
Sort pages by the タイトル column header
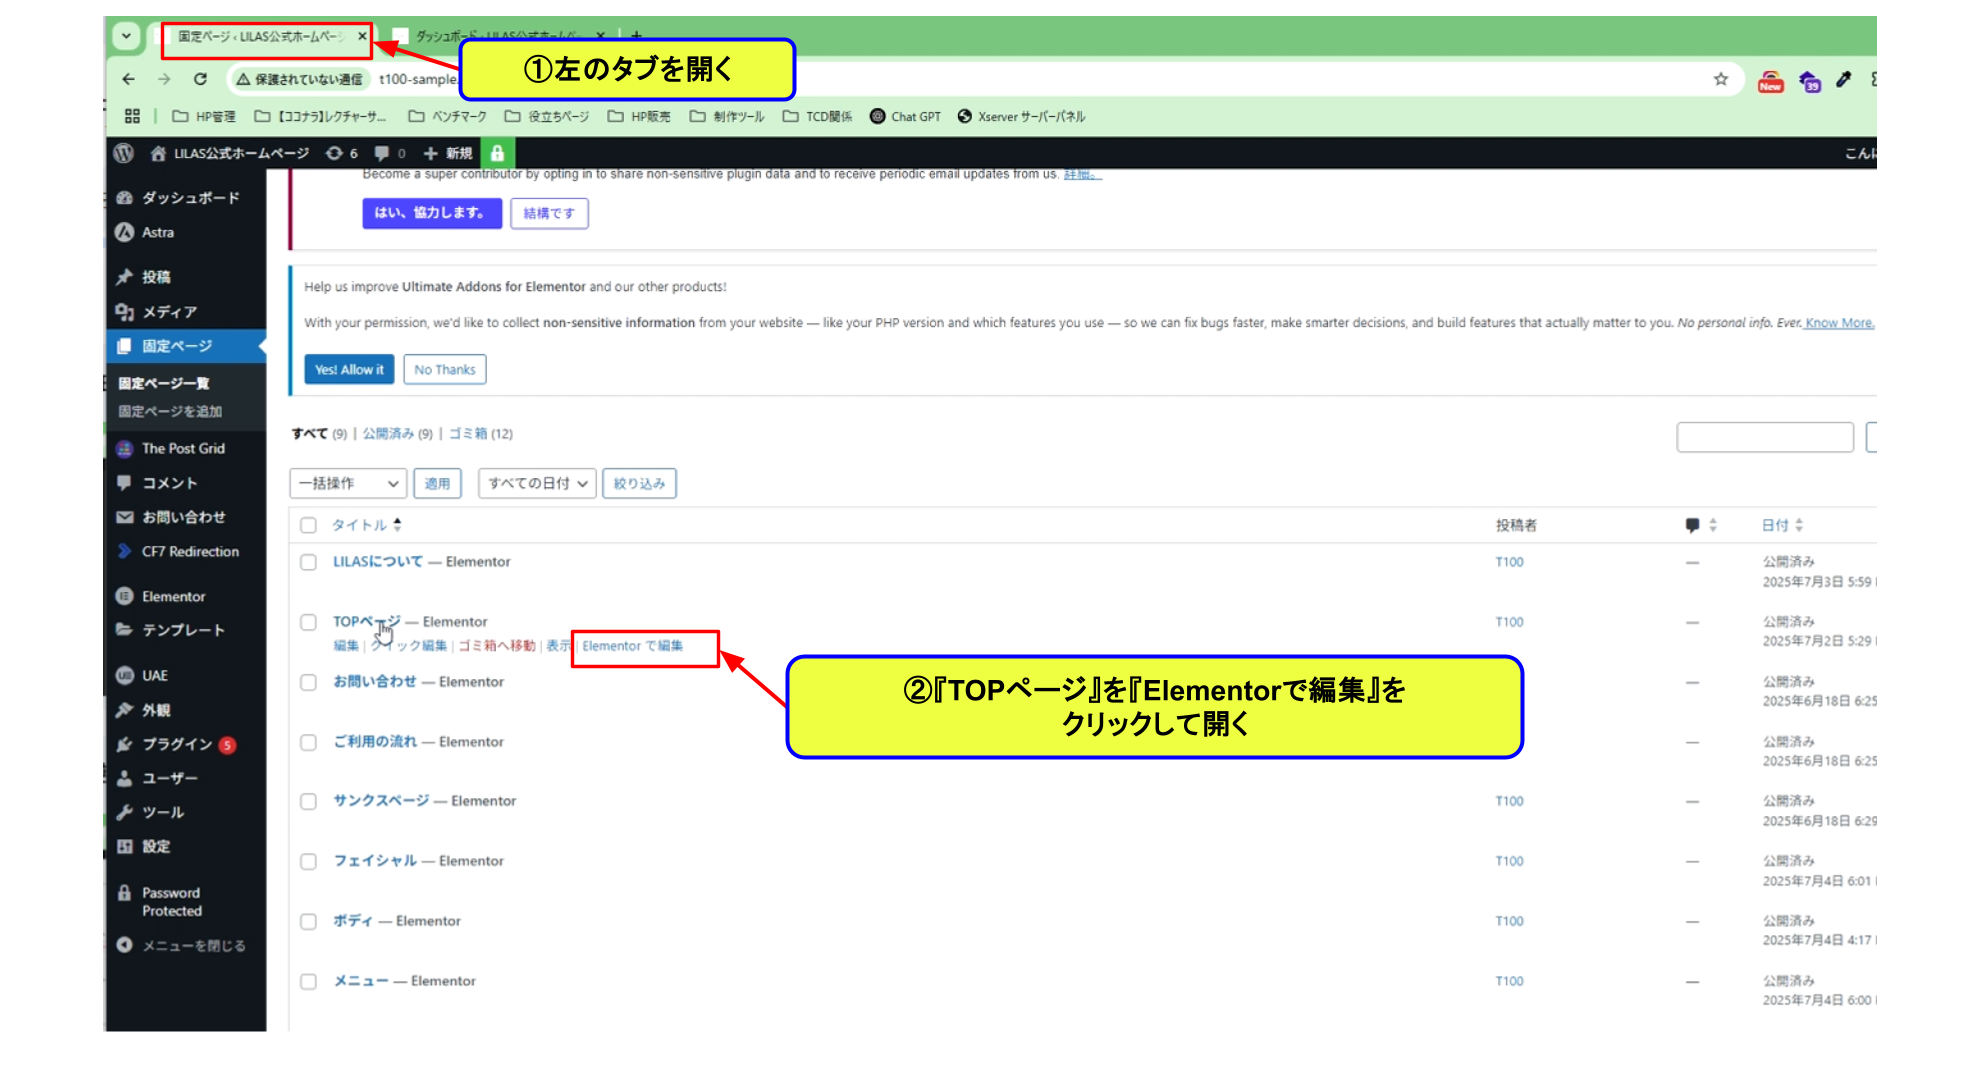click(366, 525)
